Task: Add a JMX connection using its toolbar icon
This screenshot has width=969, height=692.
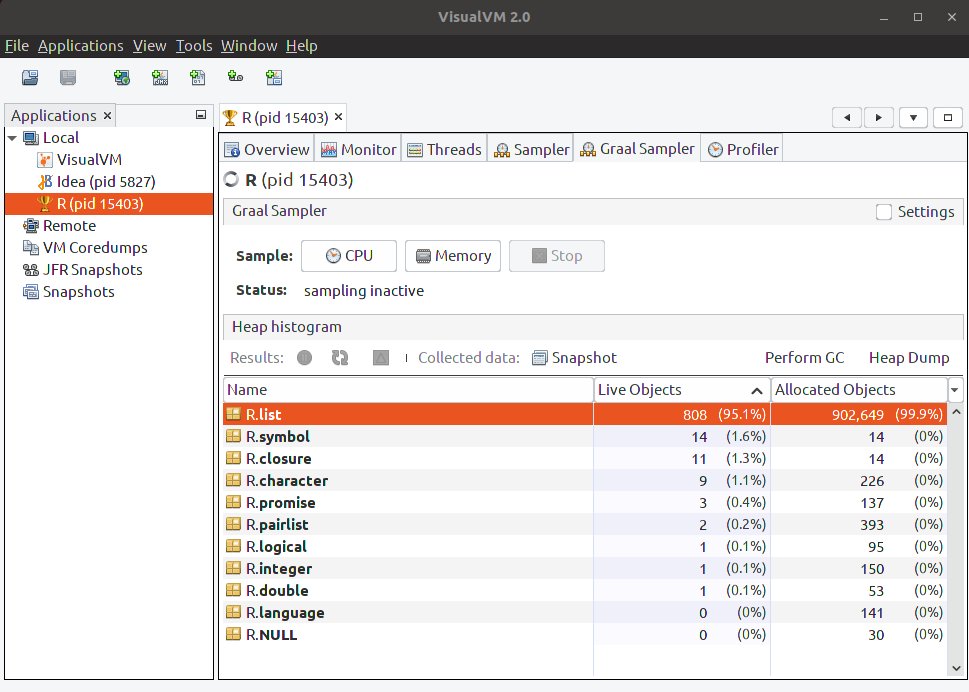Action: point(161,77)
